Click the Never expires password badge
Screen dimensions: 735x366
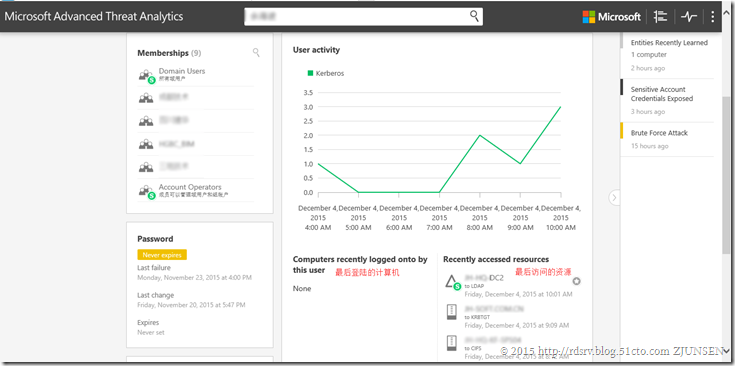point(162,255)
